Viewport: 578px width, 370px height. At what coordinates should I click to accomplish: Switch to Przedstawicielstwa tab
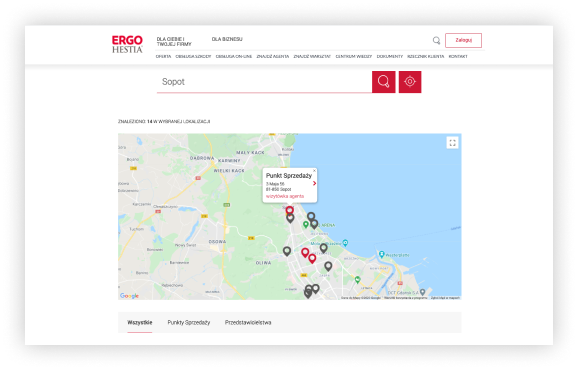pos(248,322)
